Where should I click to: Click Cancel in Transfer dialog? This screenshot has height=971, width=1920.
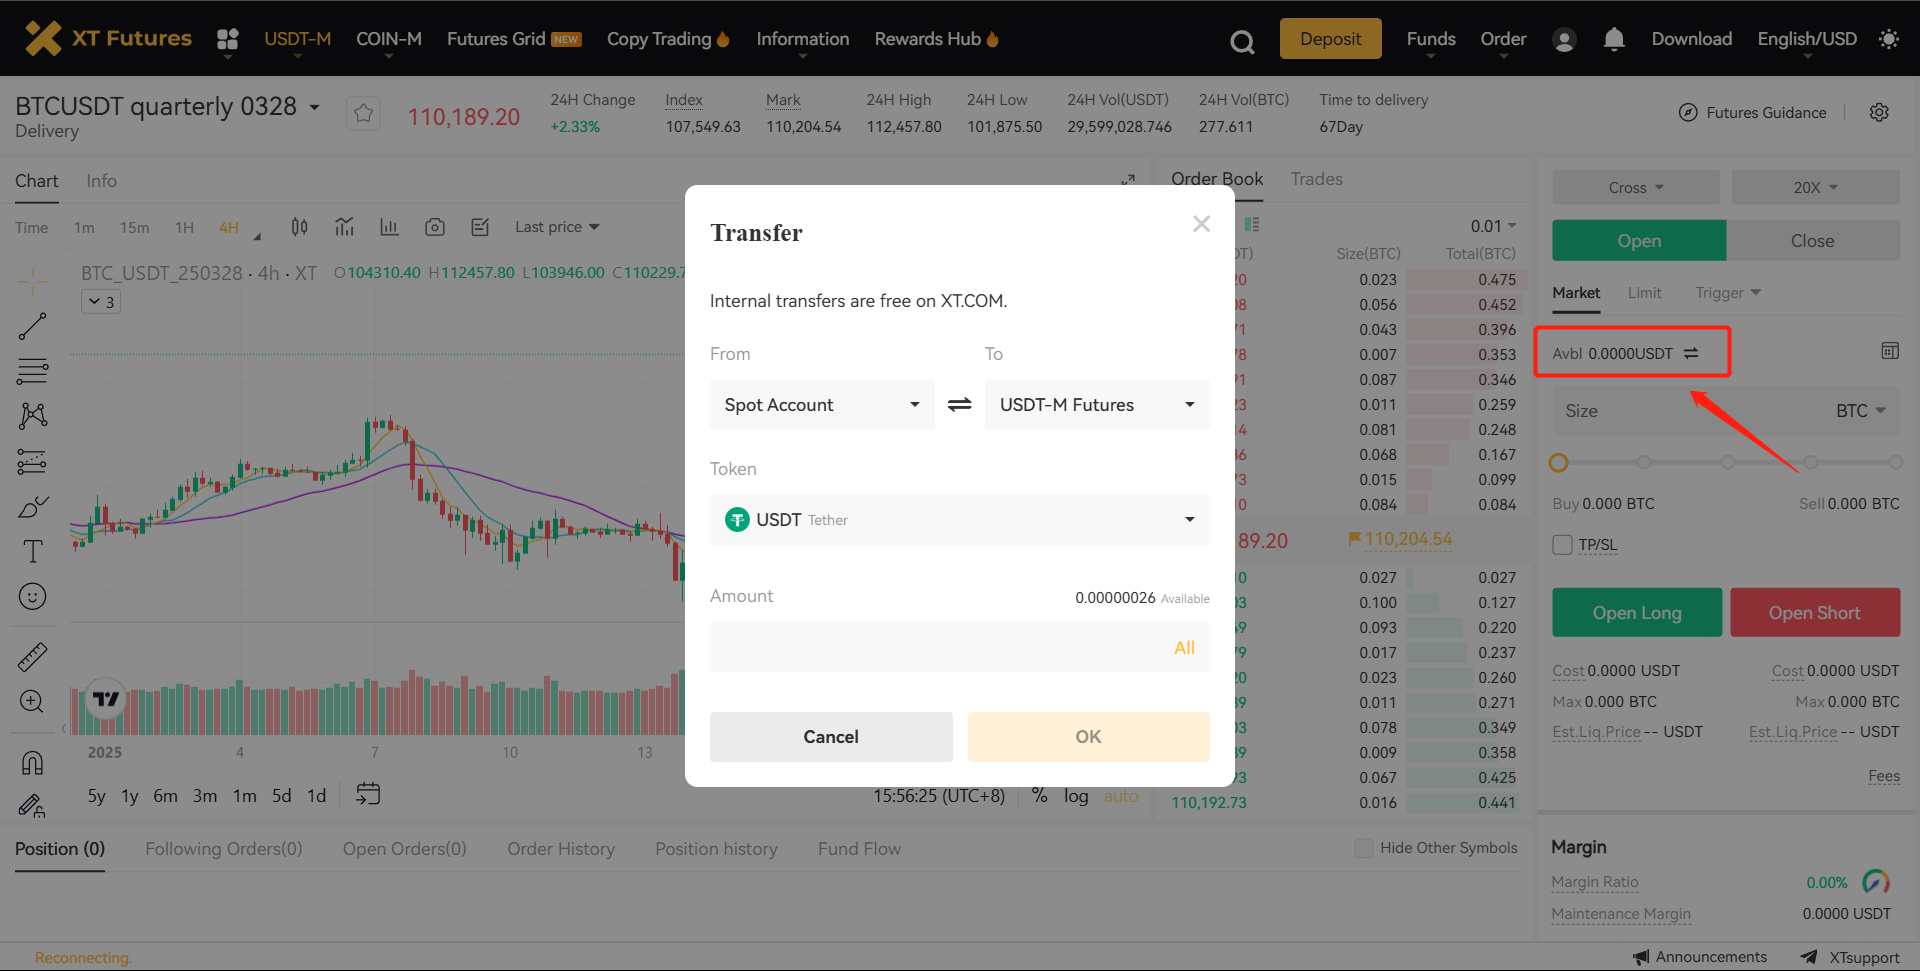[x=831, y=737]
